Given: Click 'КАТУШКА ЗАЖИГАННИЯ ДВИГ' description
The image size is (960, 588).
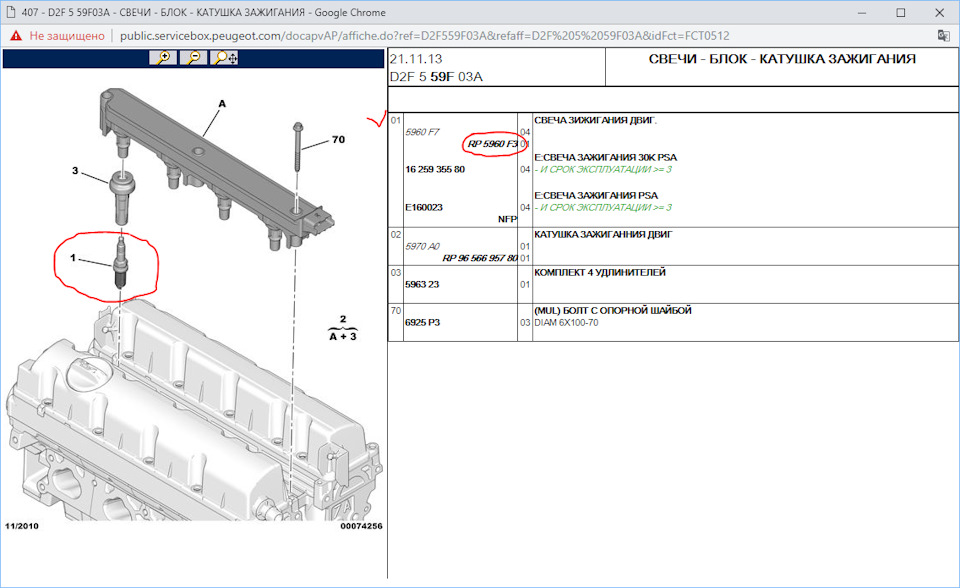Looking at the screenshot, I should 603,234.
